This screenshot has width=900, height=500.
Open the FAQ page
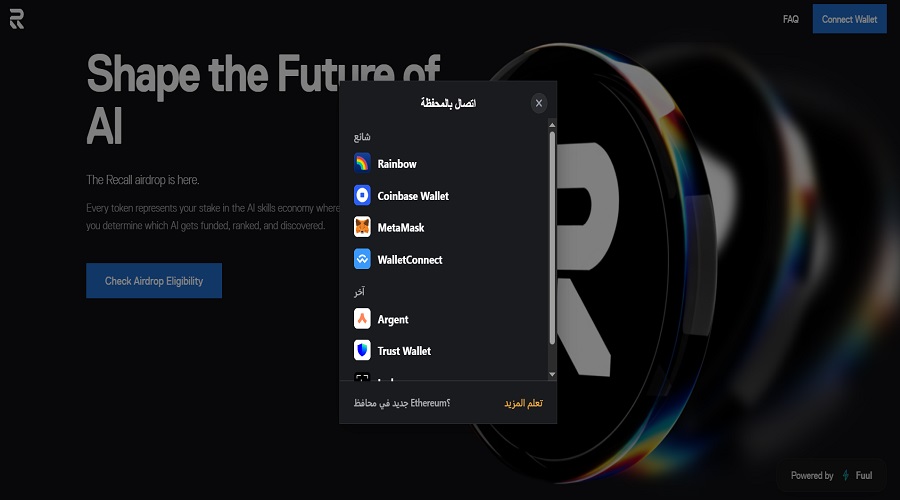coord(790,19)
